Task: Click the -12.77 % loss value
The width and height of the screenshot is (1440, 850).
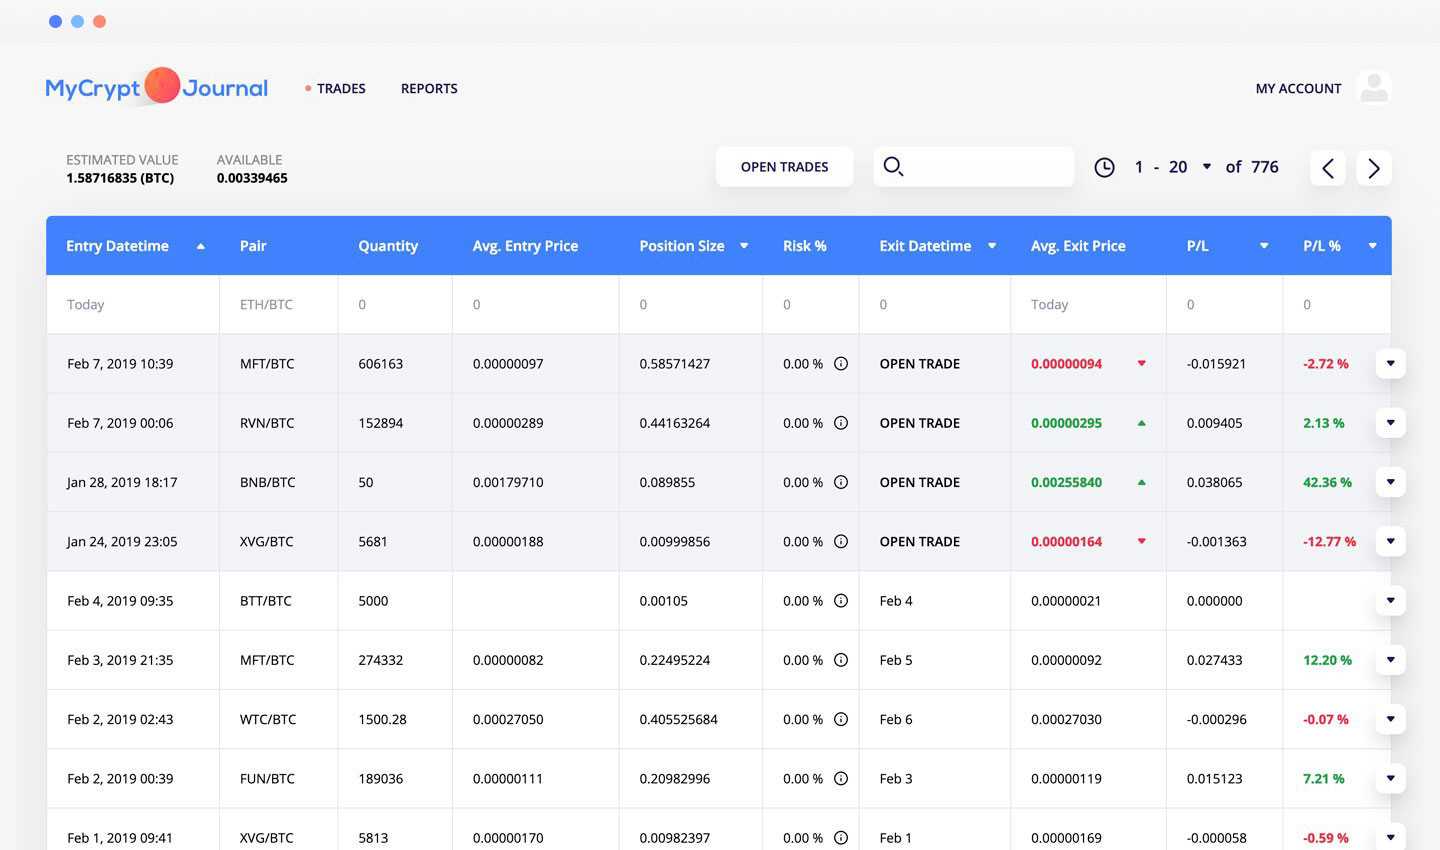Action: pos(1329,541)
